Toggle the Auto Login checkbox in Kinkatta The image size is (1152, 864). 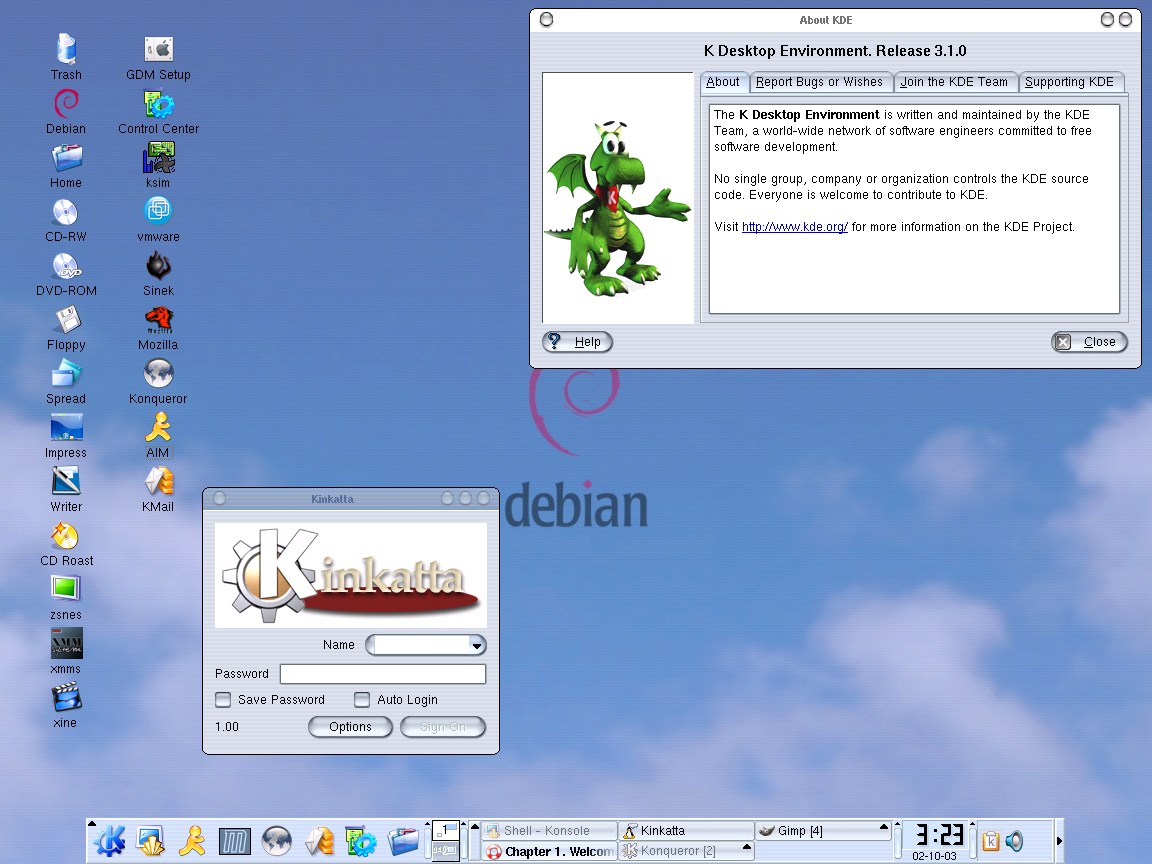[x=361, y=699]
